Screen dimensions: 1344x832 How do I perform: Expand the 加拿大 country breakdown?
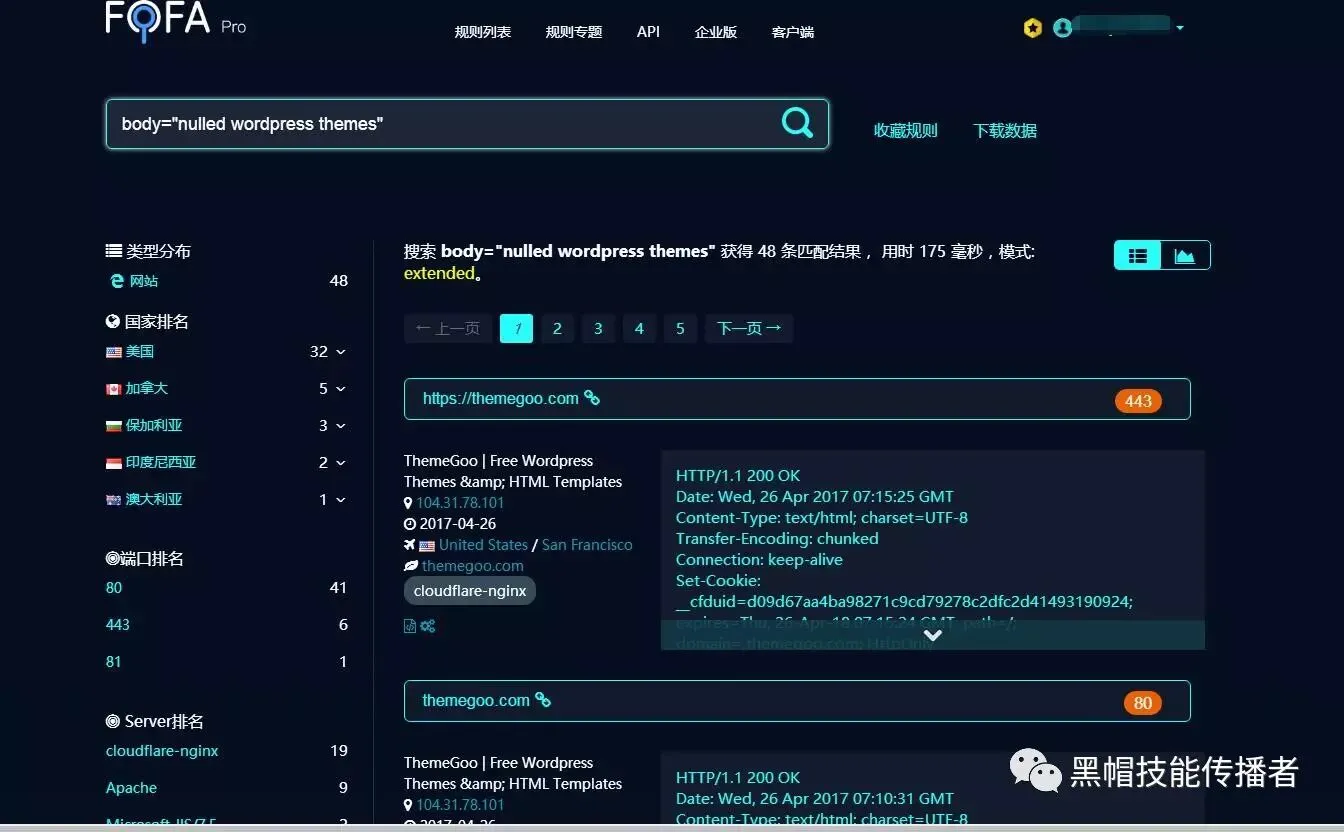pos(341,389)
